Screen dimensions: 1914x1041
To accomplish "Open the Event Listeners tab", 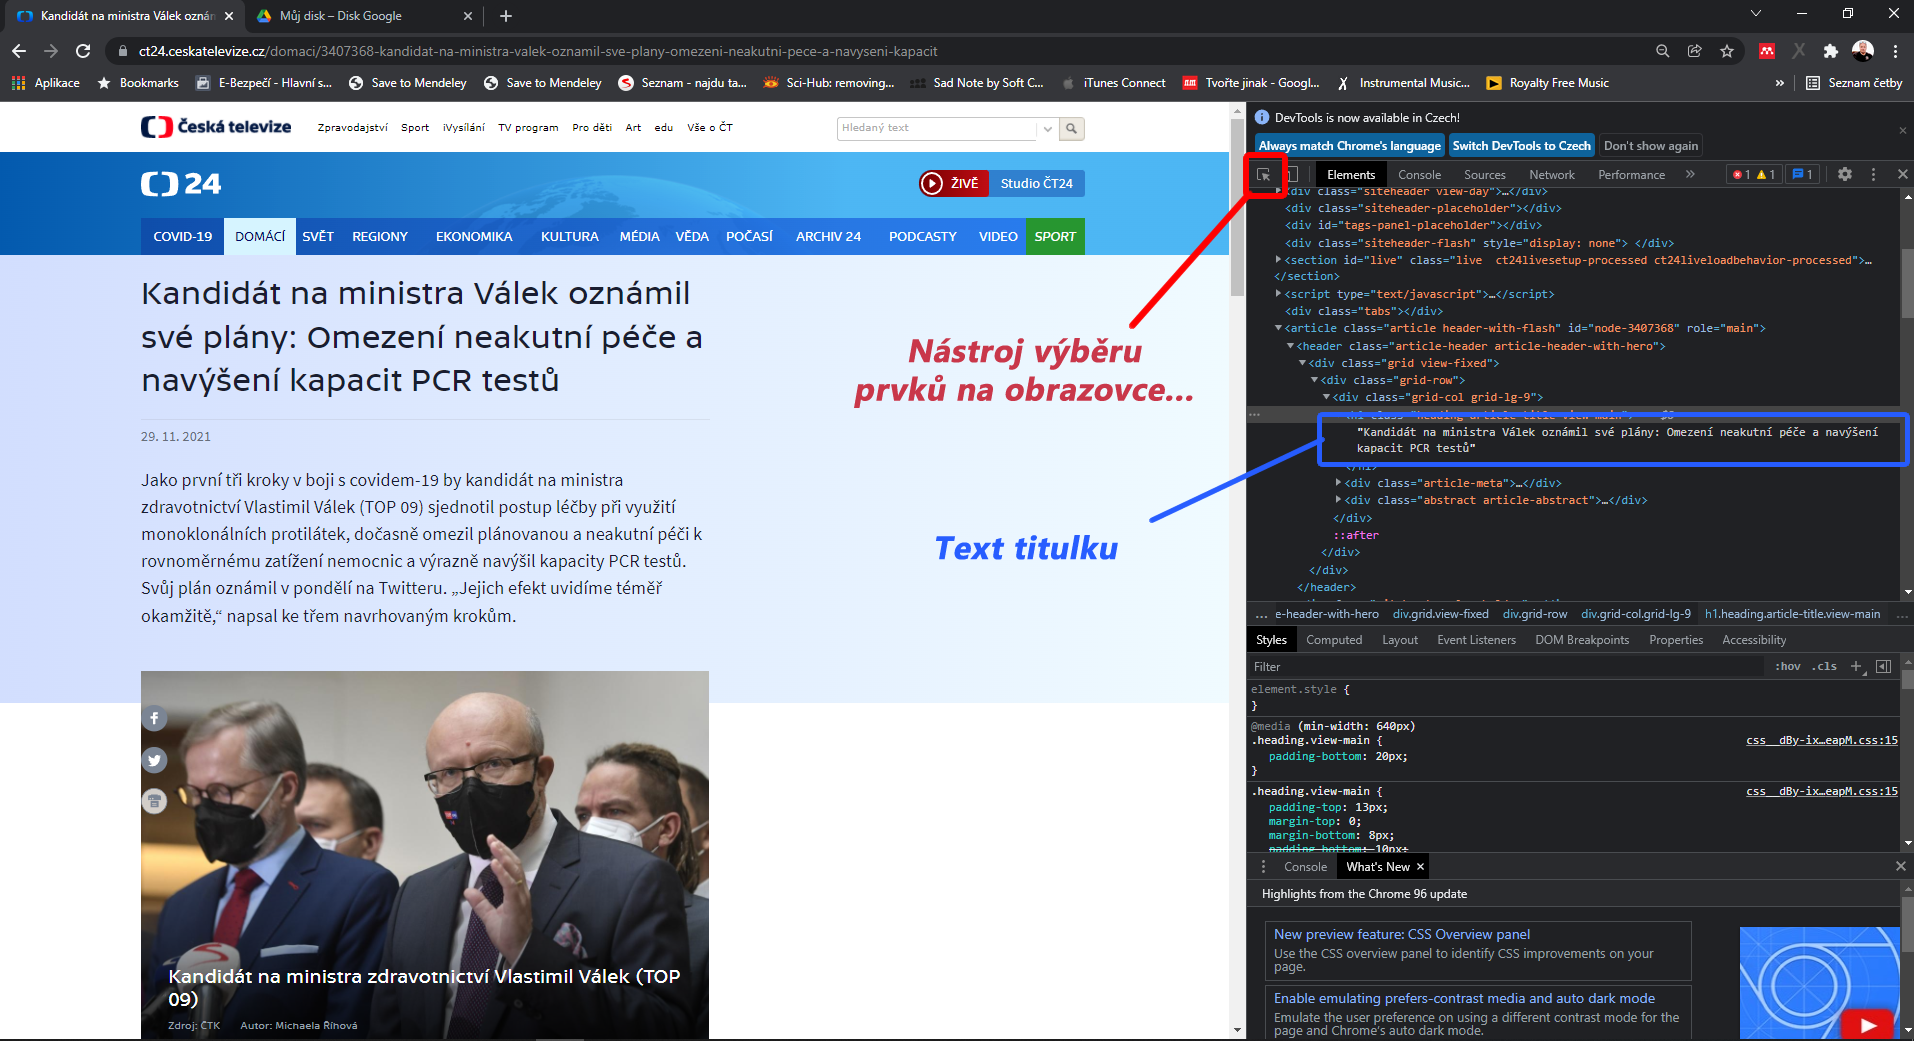I will pyautogui.click(x=1476, y=640).
